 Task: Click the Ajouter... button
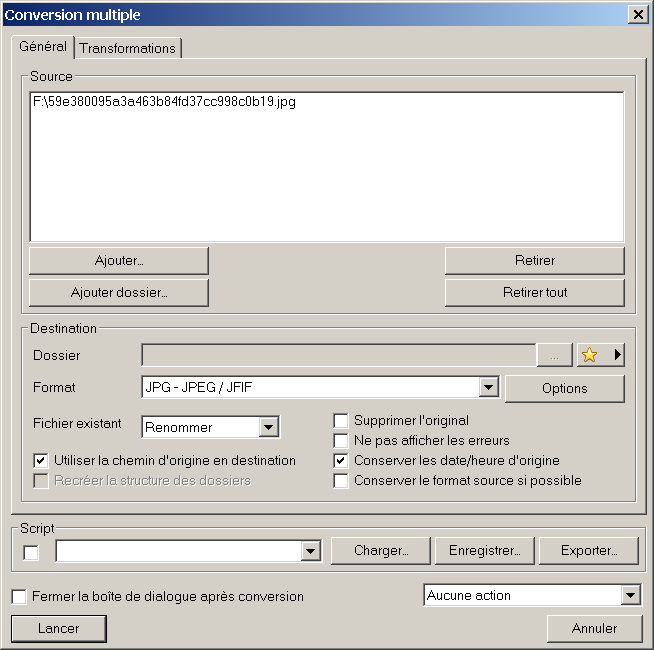coord(119,261)
